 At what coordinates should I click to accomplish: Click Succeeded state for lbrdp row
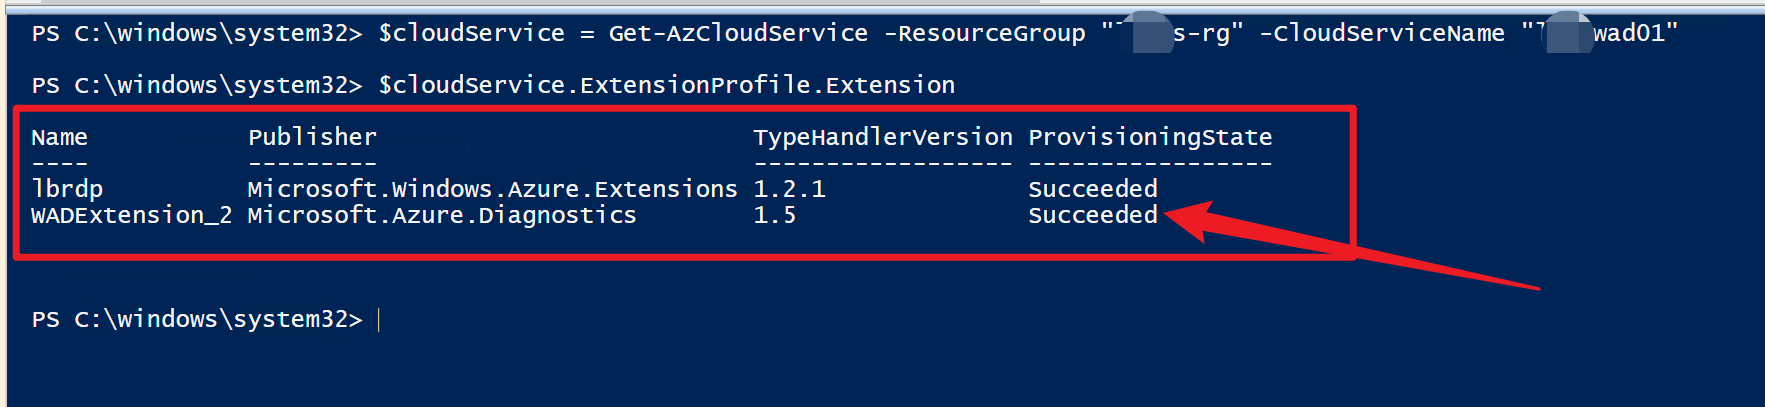click(x=1092, y=189)
